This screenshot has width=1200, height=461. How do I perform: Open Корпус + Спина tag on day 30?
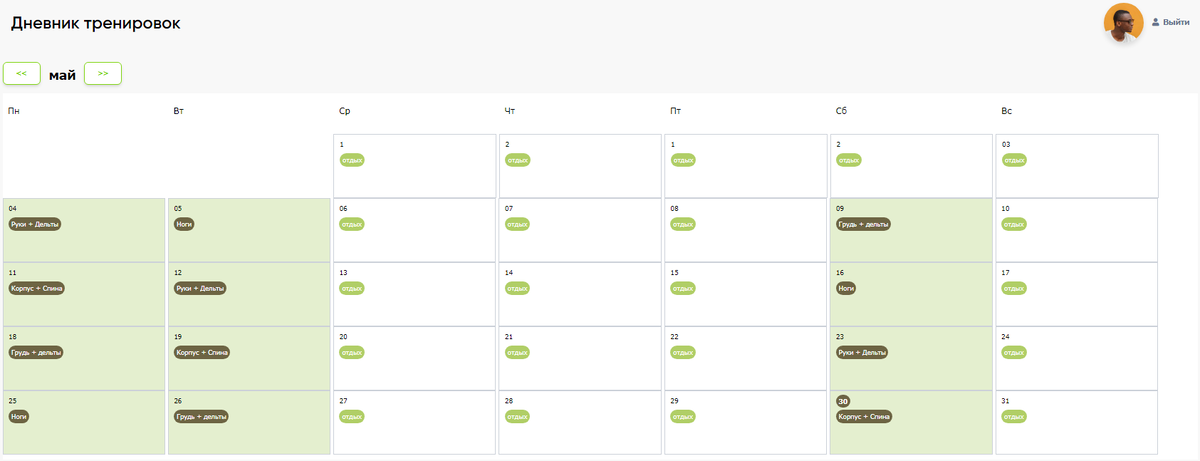click(865, 416)
